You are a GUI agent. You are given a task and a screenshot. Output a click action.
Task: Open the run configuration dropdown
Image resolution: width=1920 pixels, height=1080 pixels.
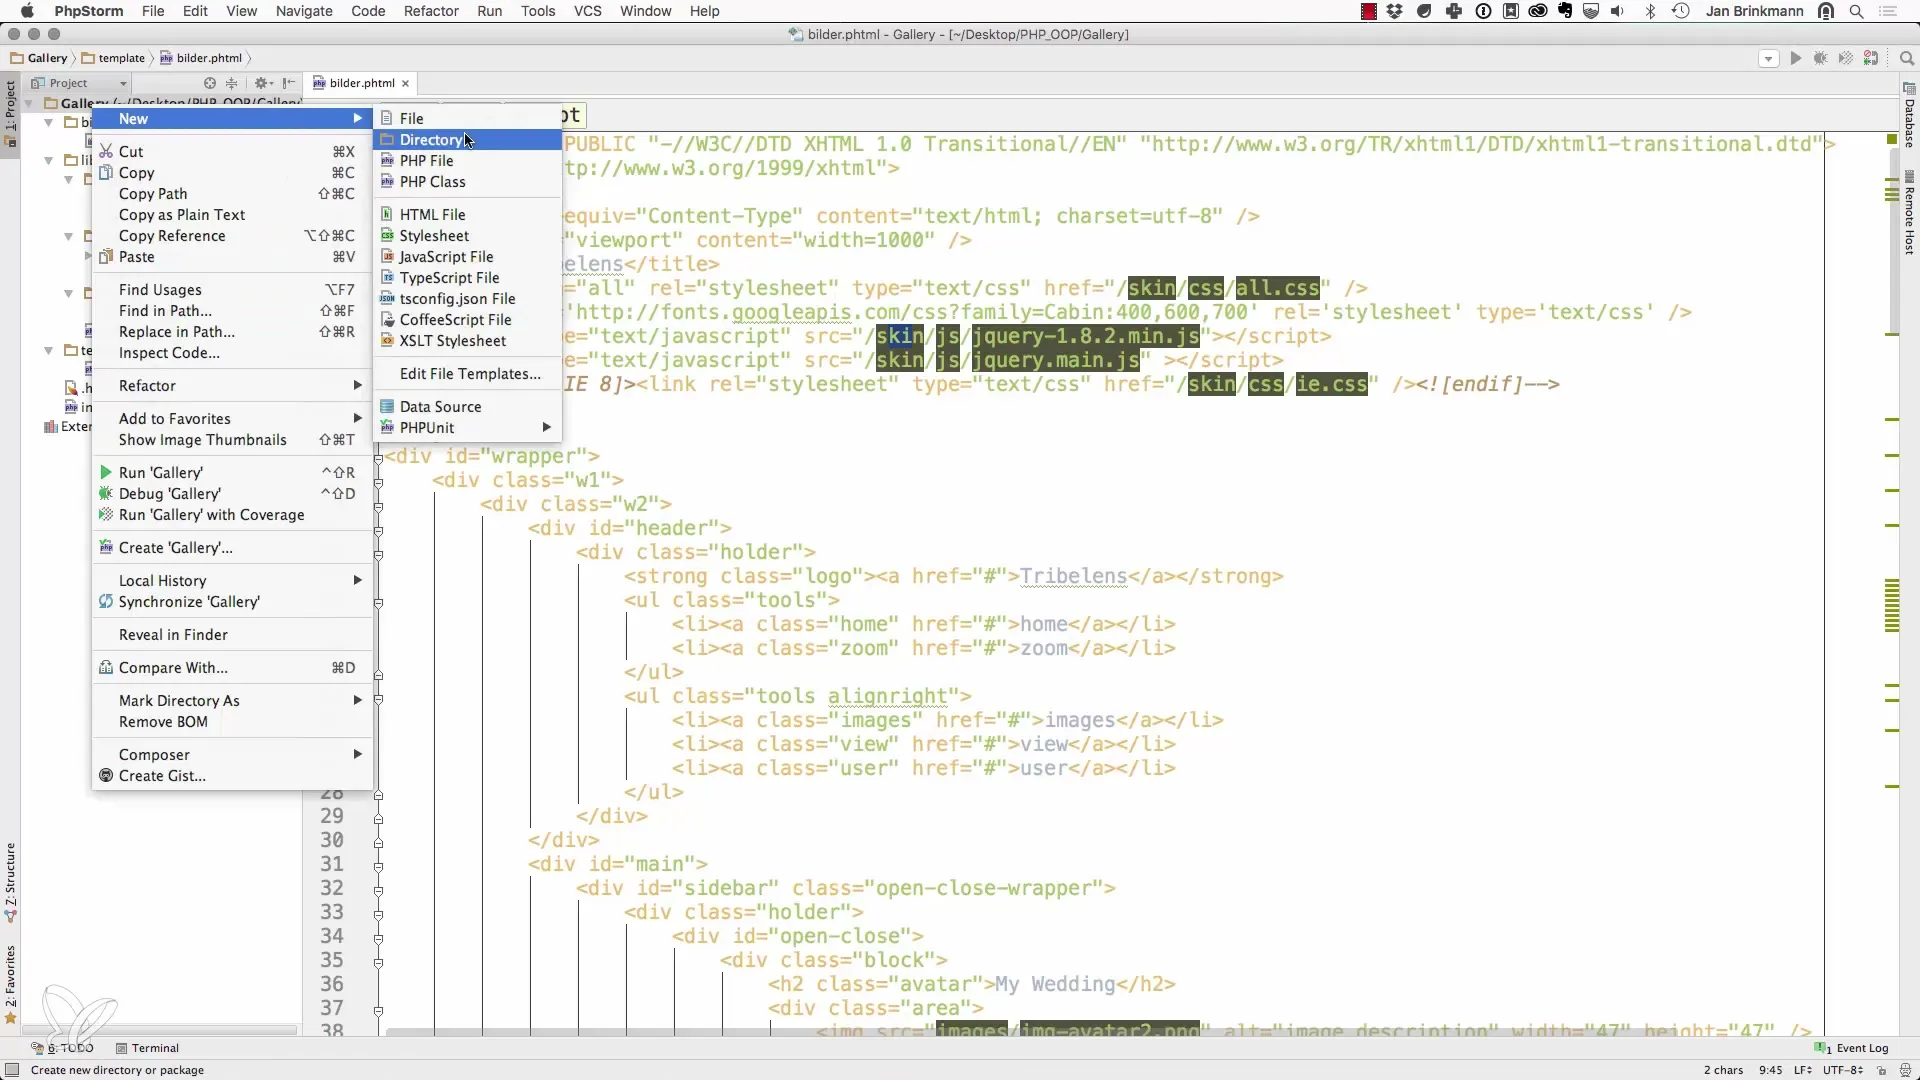point(1768,59)
